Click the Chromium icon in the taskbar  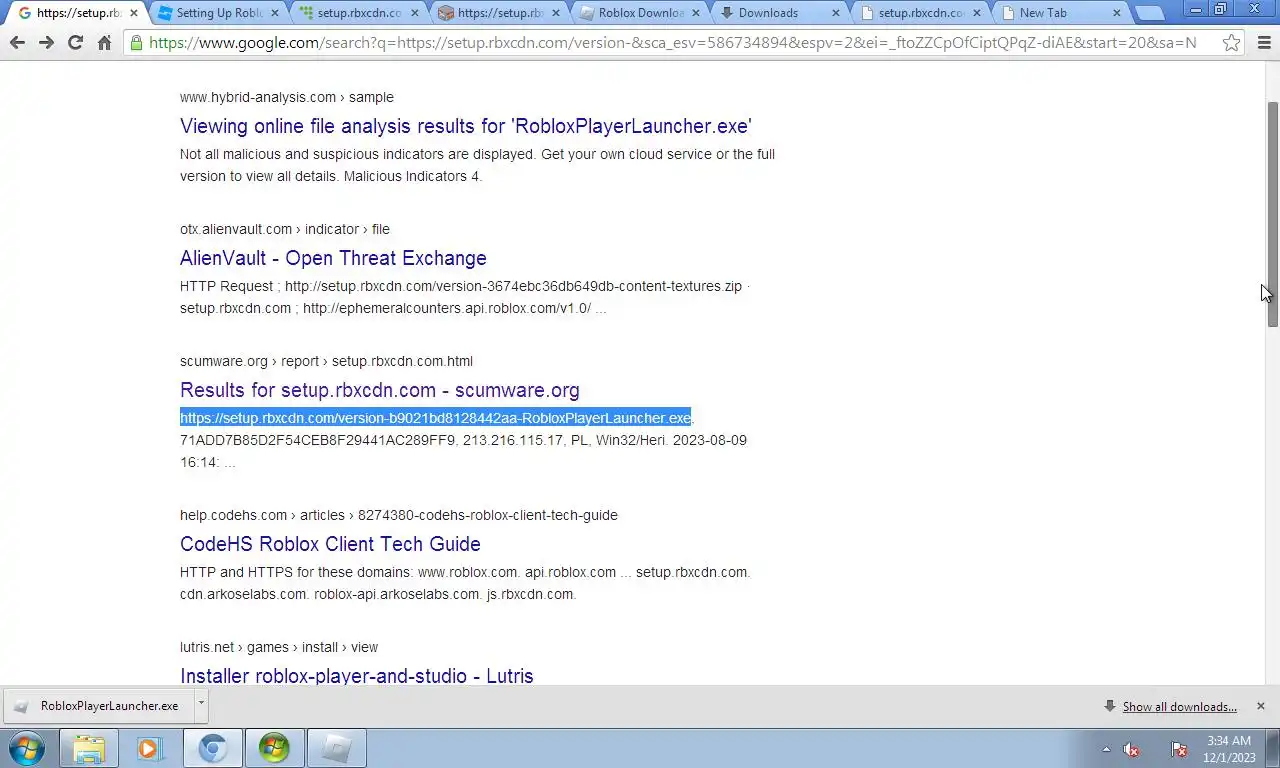tap(212, 748)
